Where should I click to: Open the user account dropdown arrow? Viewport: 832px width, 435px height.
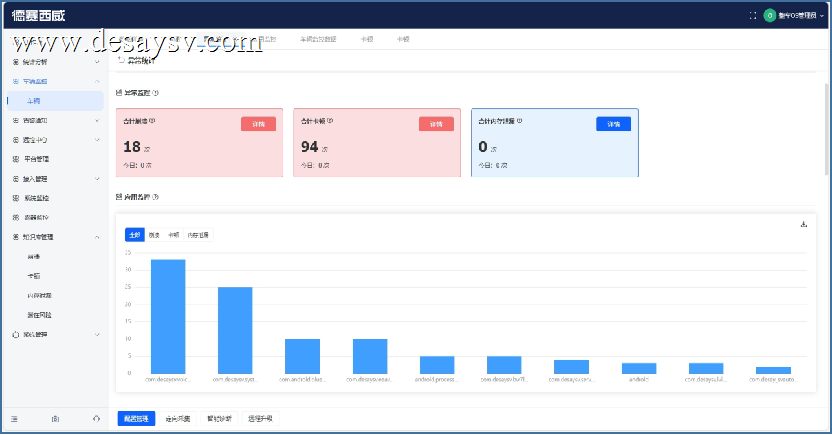coord(822,16)
